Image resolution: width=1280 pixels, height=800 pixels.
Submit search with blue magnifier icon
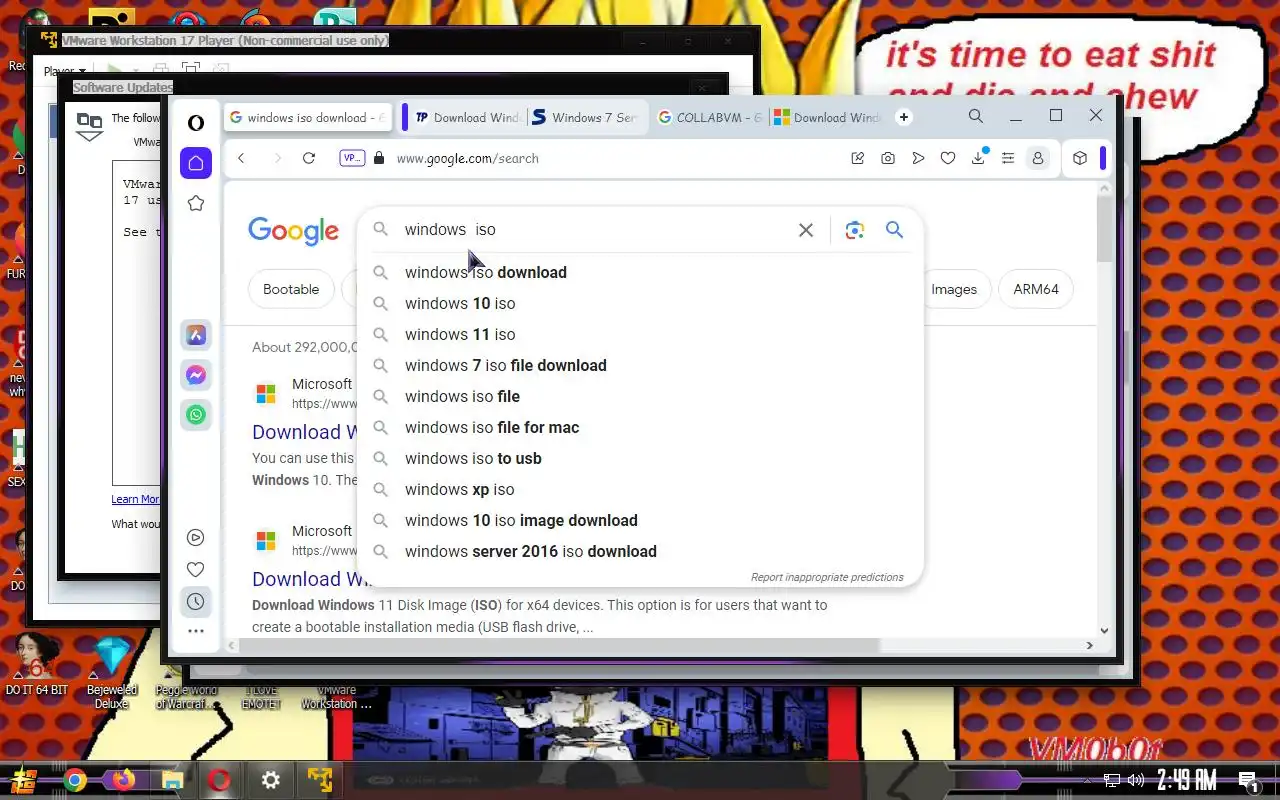[x=894, y=230]
